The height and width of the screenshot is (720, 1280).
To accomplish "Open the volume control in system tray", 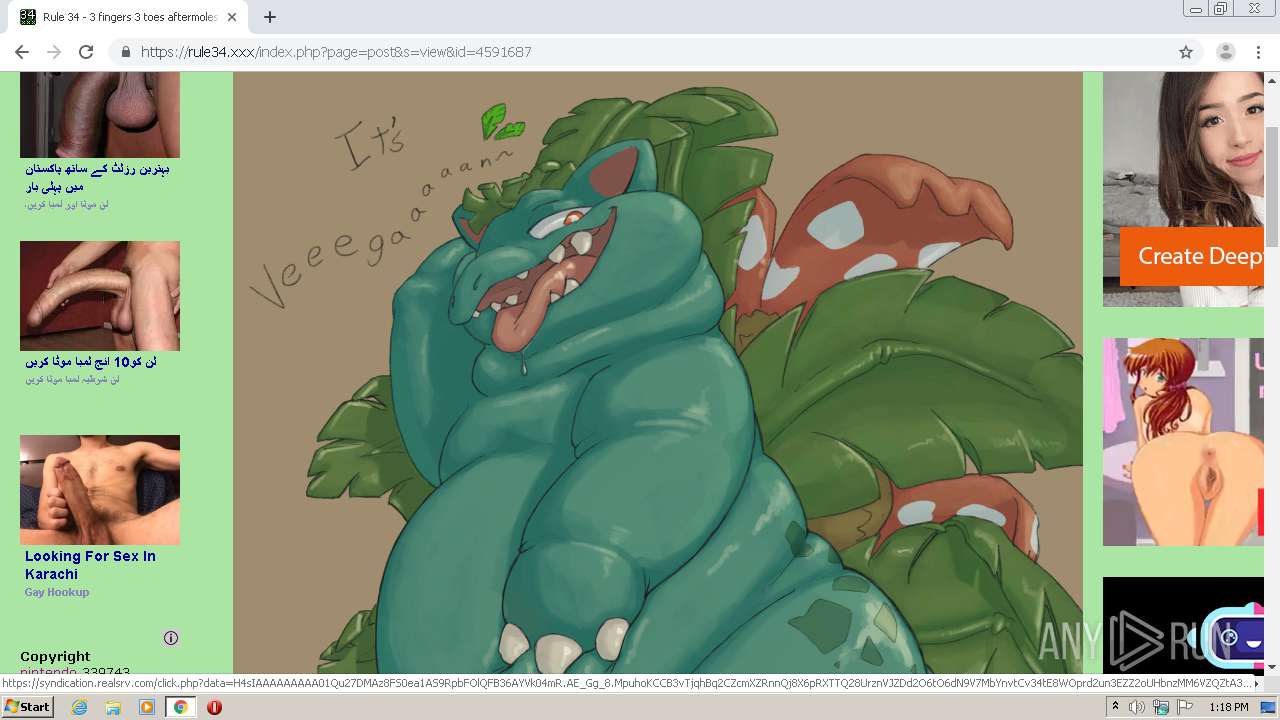I will pyautogui.click(x=1137, y=707).
